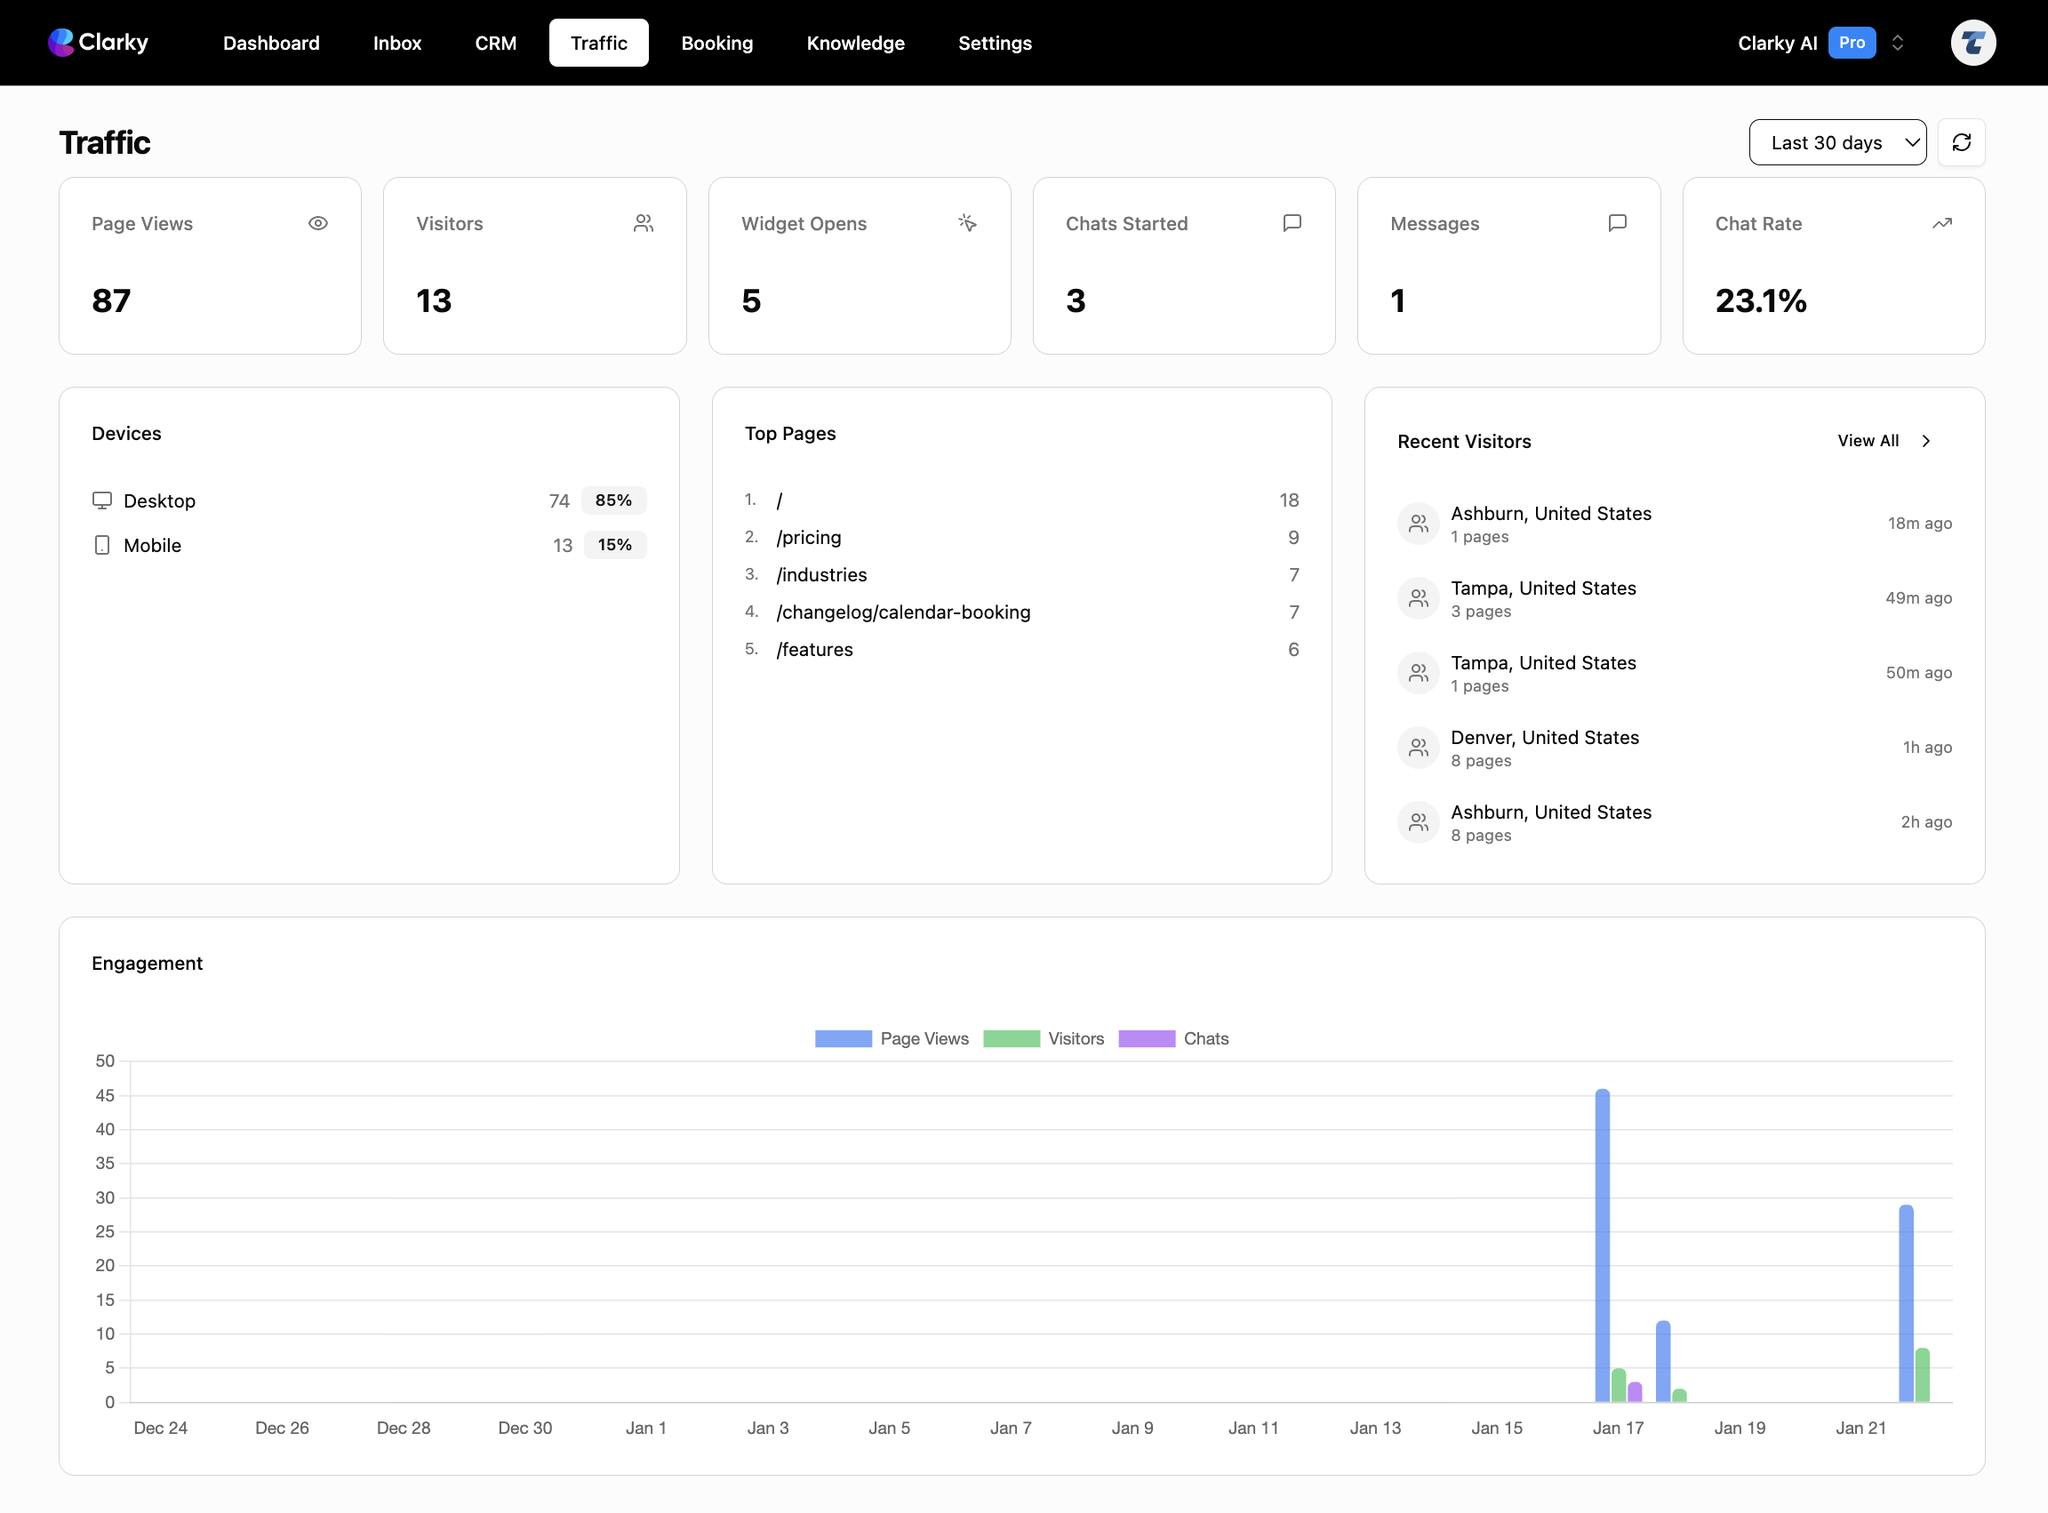
Task: Click the desktop icon in Devices panel
Action: pyautogui.click(x=101, y=500)
